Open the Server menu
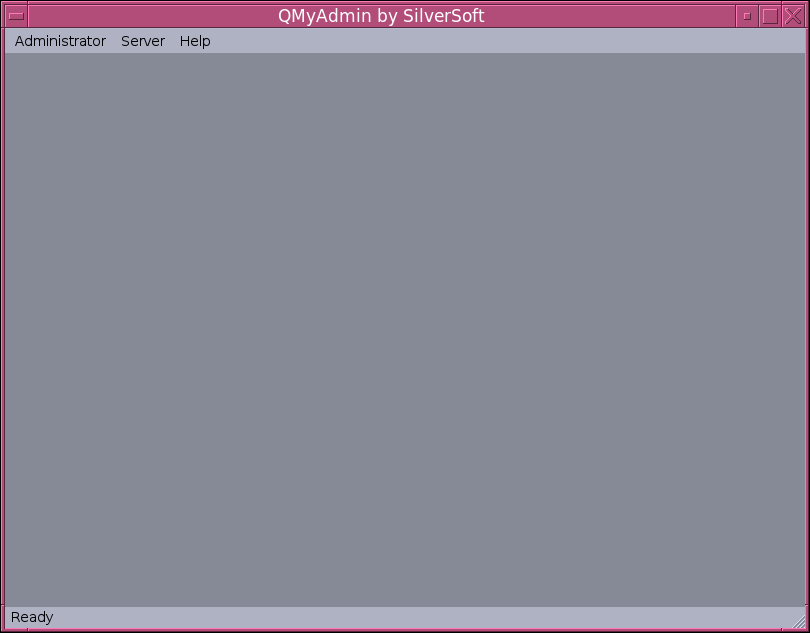The width and height of the screenshot is (810, 633). pos(143,41)
